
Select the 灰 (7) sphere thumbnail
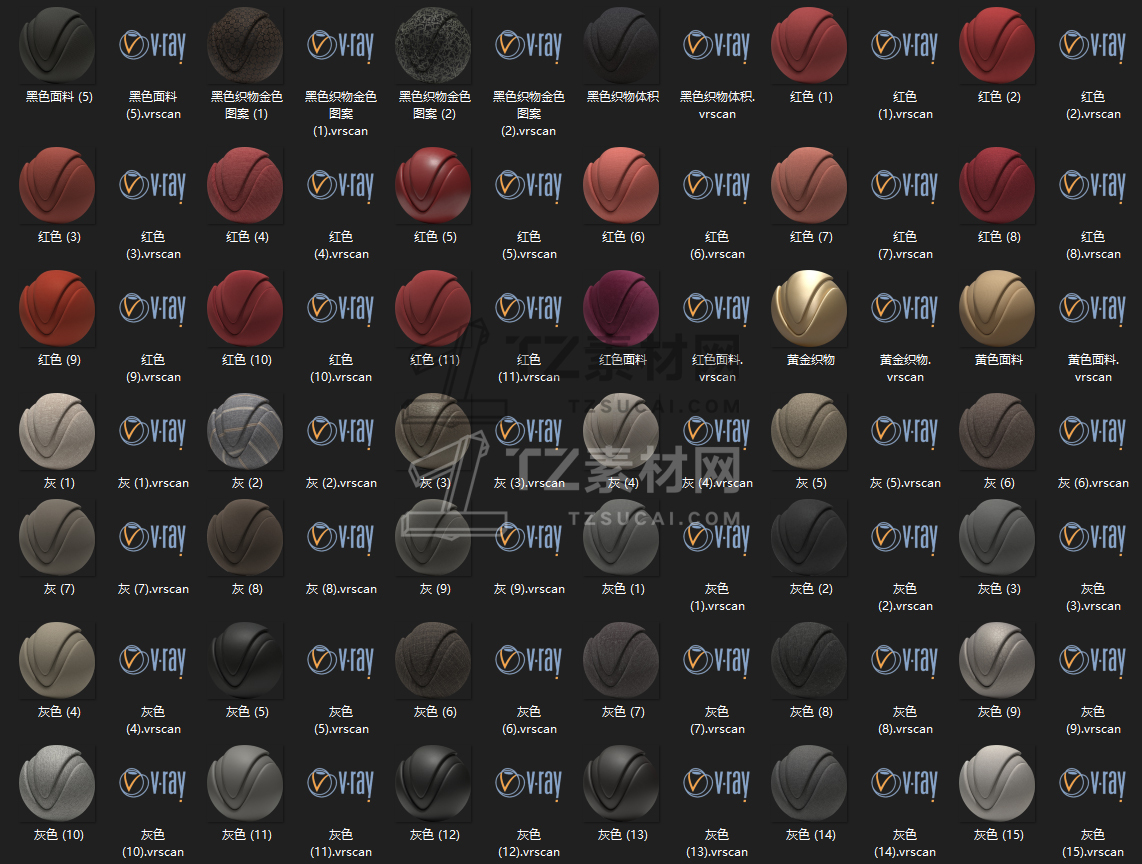pos(58,537)
